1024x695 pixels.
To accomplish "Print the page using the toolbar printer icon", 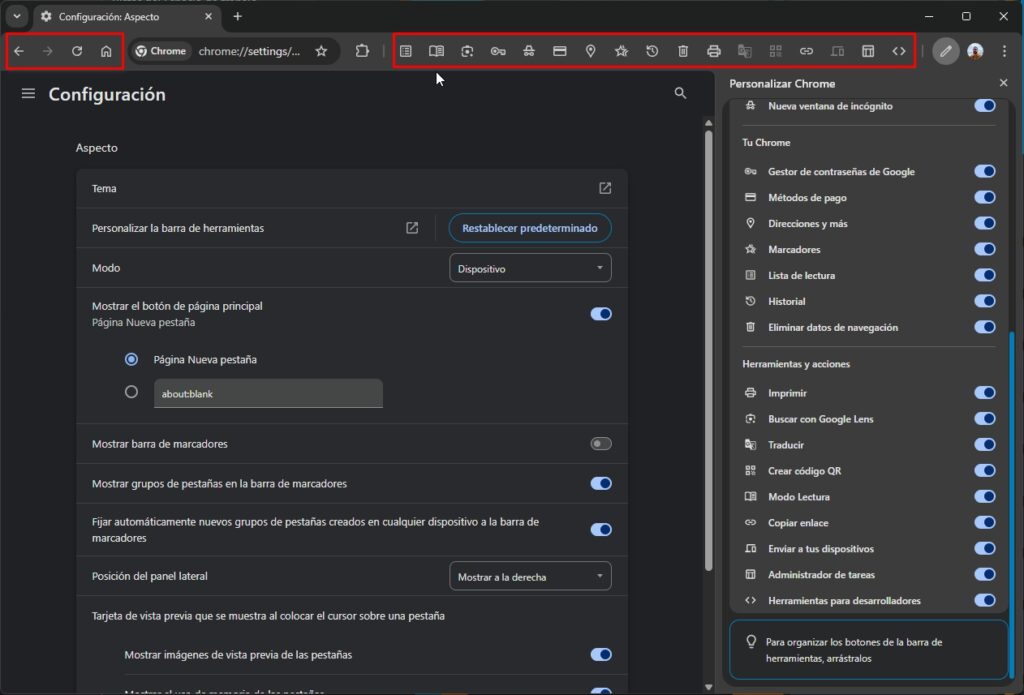I will tap(714, 51).
